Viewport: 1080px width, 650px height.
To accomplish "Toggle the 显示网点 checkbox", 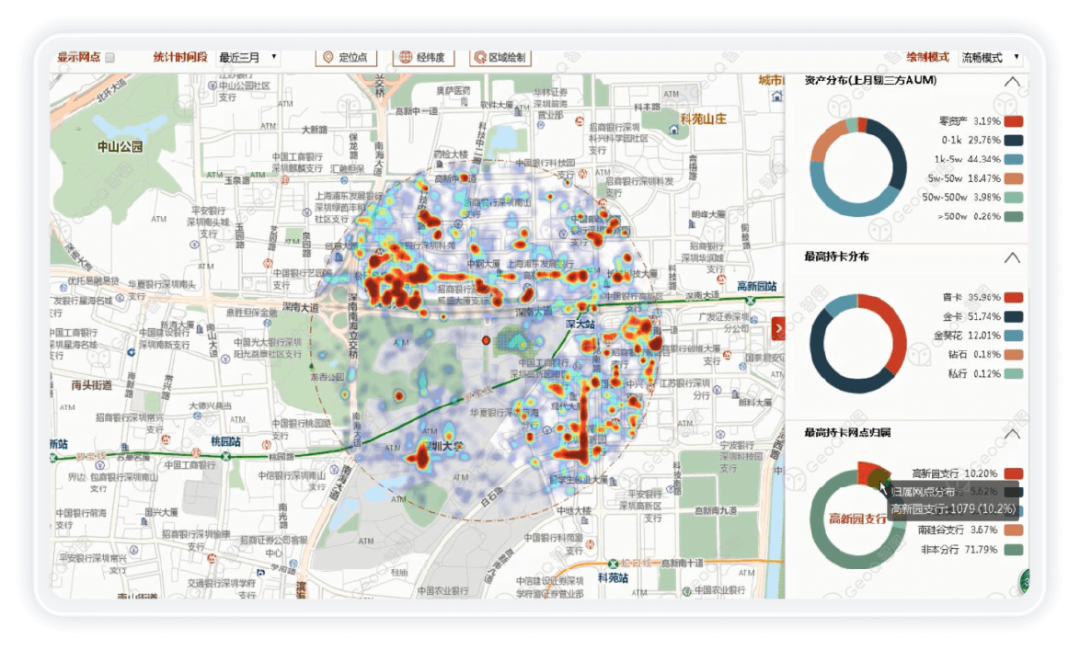I will pos(111,58).
